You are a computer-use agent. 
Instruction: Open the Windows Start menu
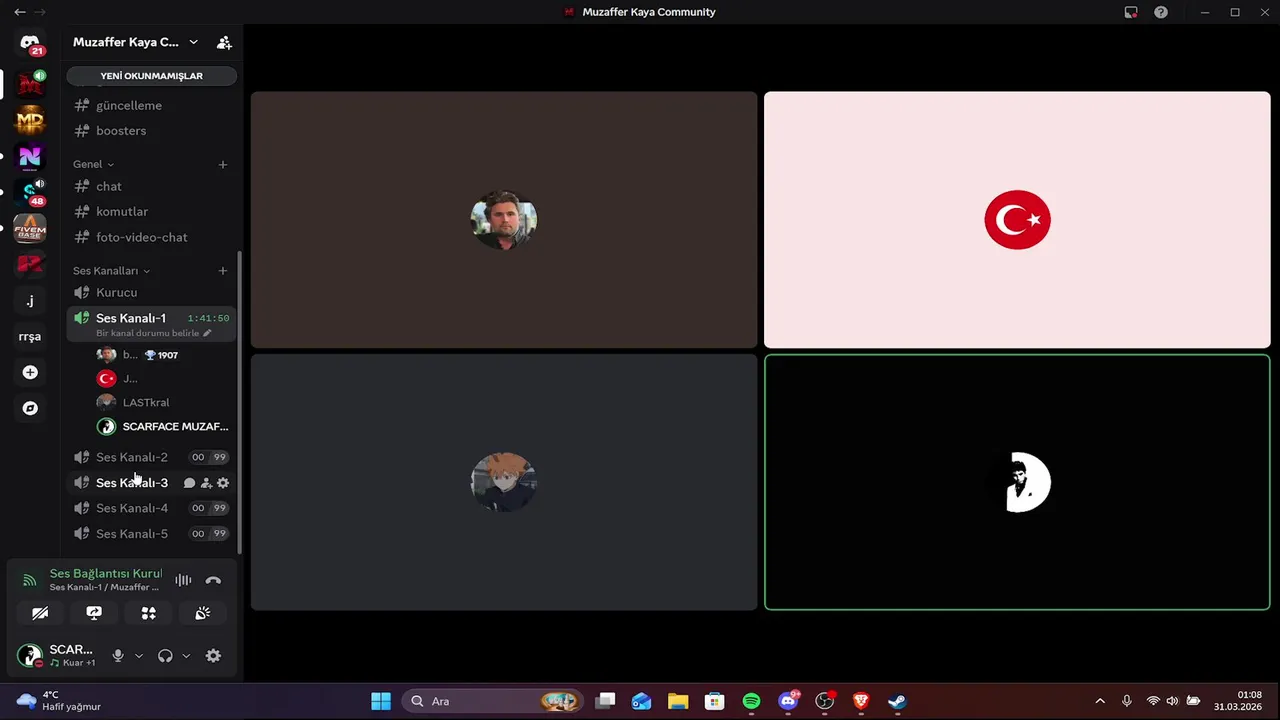(x=381, y=701)
